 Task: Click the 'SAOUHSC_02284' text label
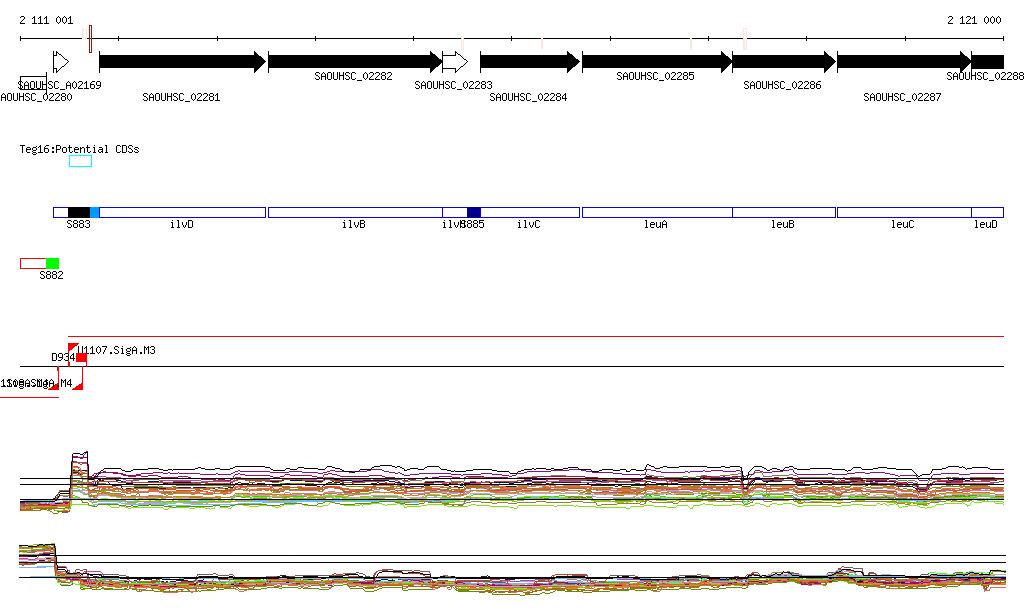[x=528, y=97]
